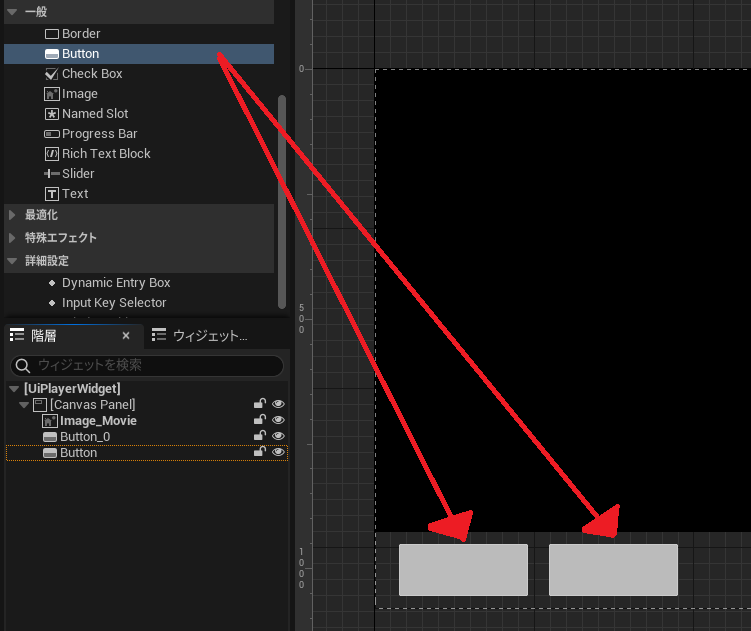Click the 詳細設定 category label
Screen dimensions: 751x631
point(46,261)
